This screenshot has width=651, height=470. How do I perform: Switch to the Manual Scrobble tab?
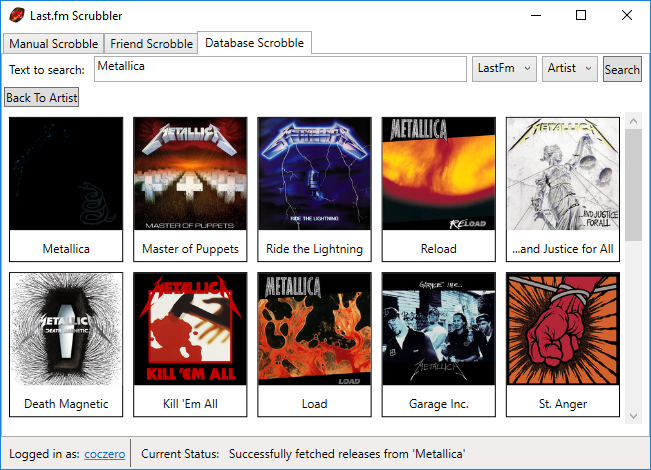pyautogui.click(x=54, y=44)
